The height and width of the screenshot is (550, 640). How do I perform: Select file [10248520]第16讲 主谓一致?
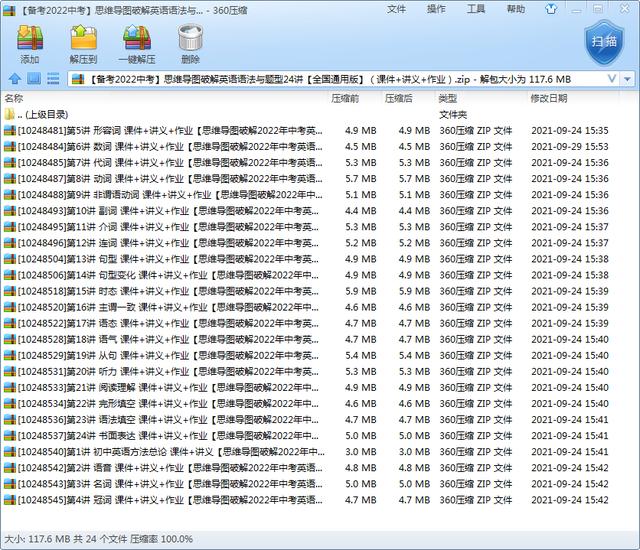pos(168,307)
